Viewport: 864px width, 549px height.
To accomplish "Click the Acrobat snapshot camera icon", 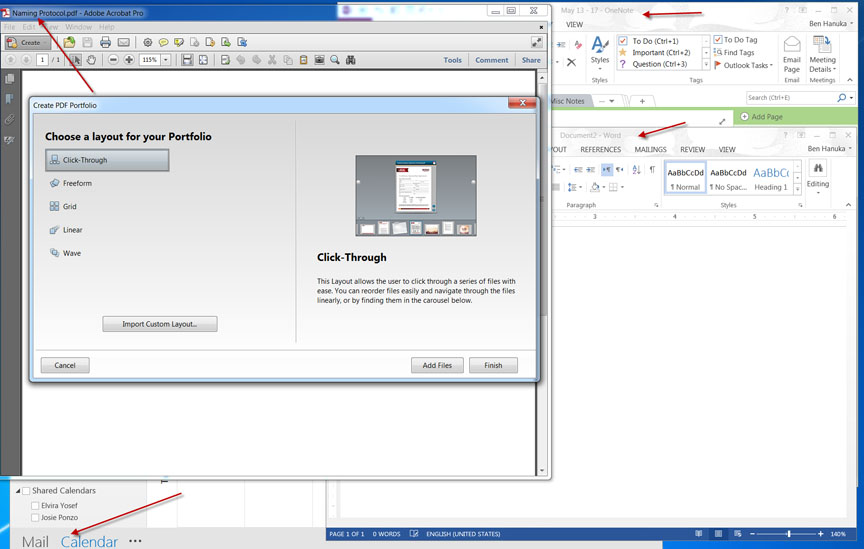I will point(319,60).
